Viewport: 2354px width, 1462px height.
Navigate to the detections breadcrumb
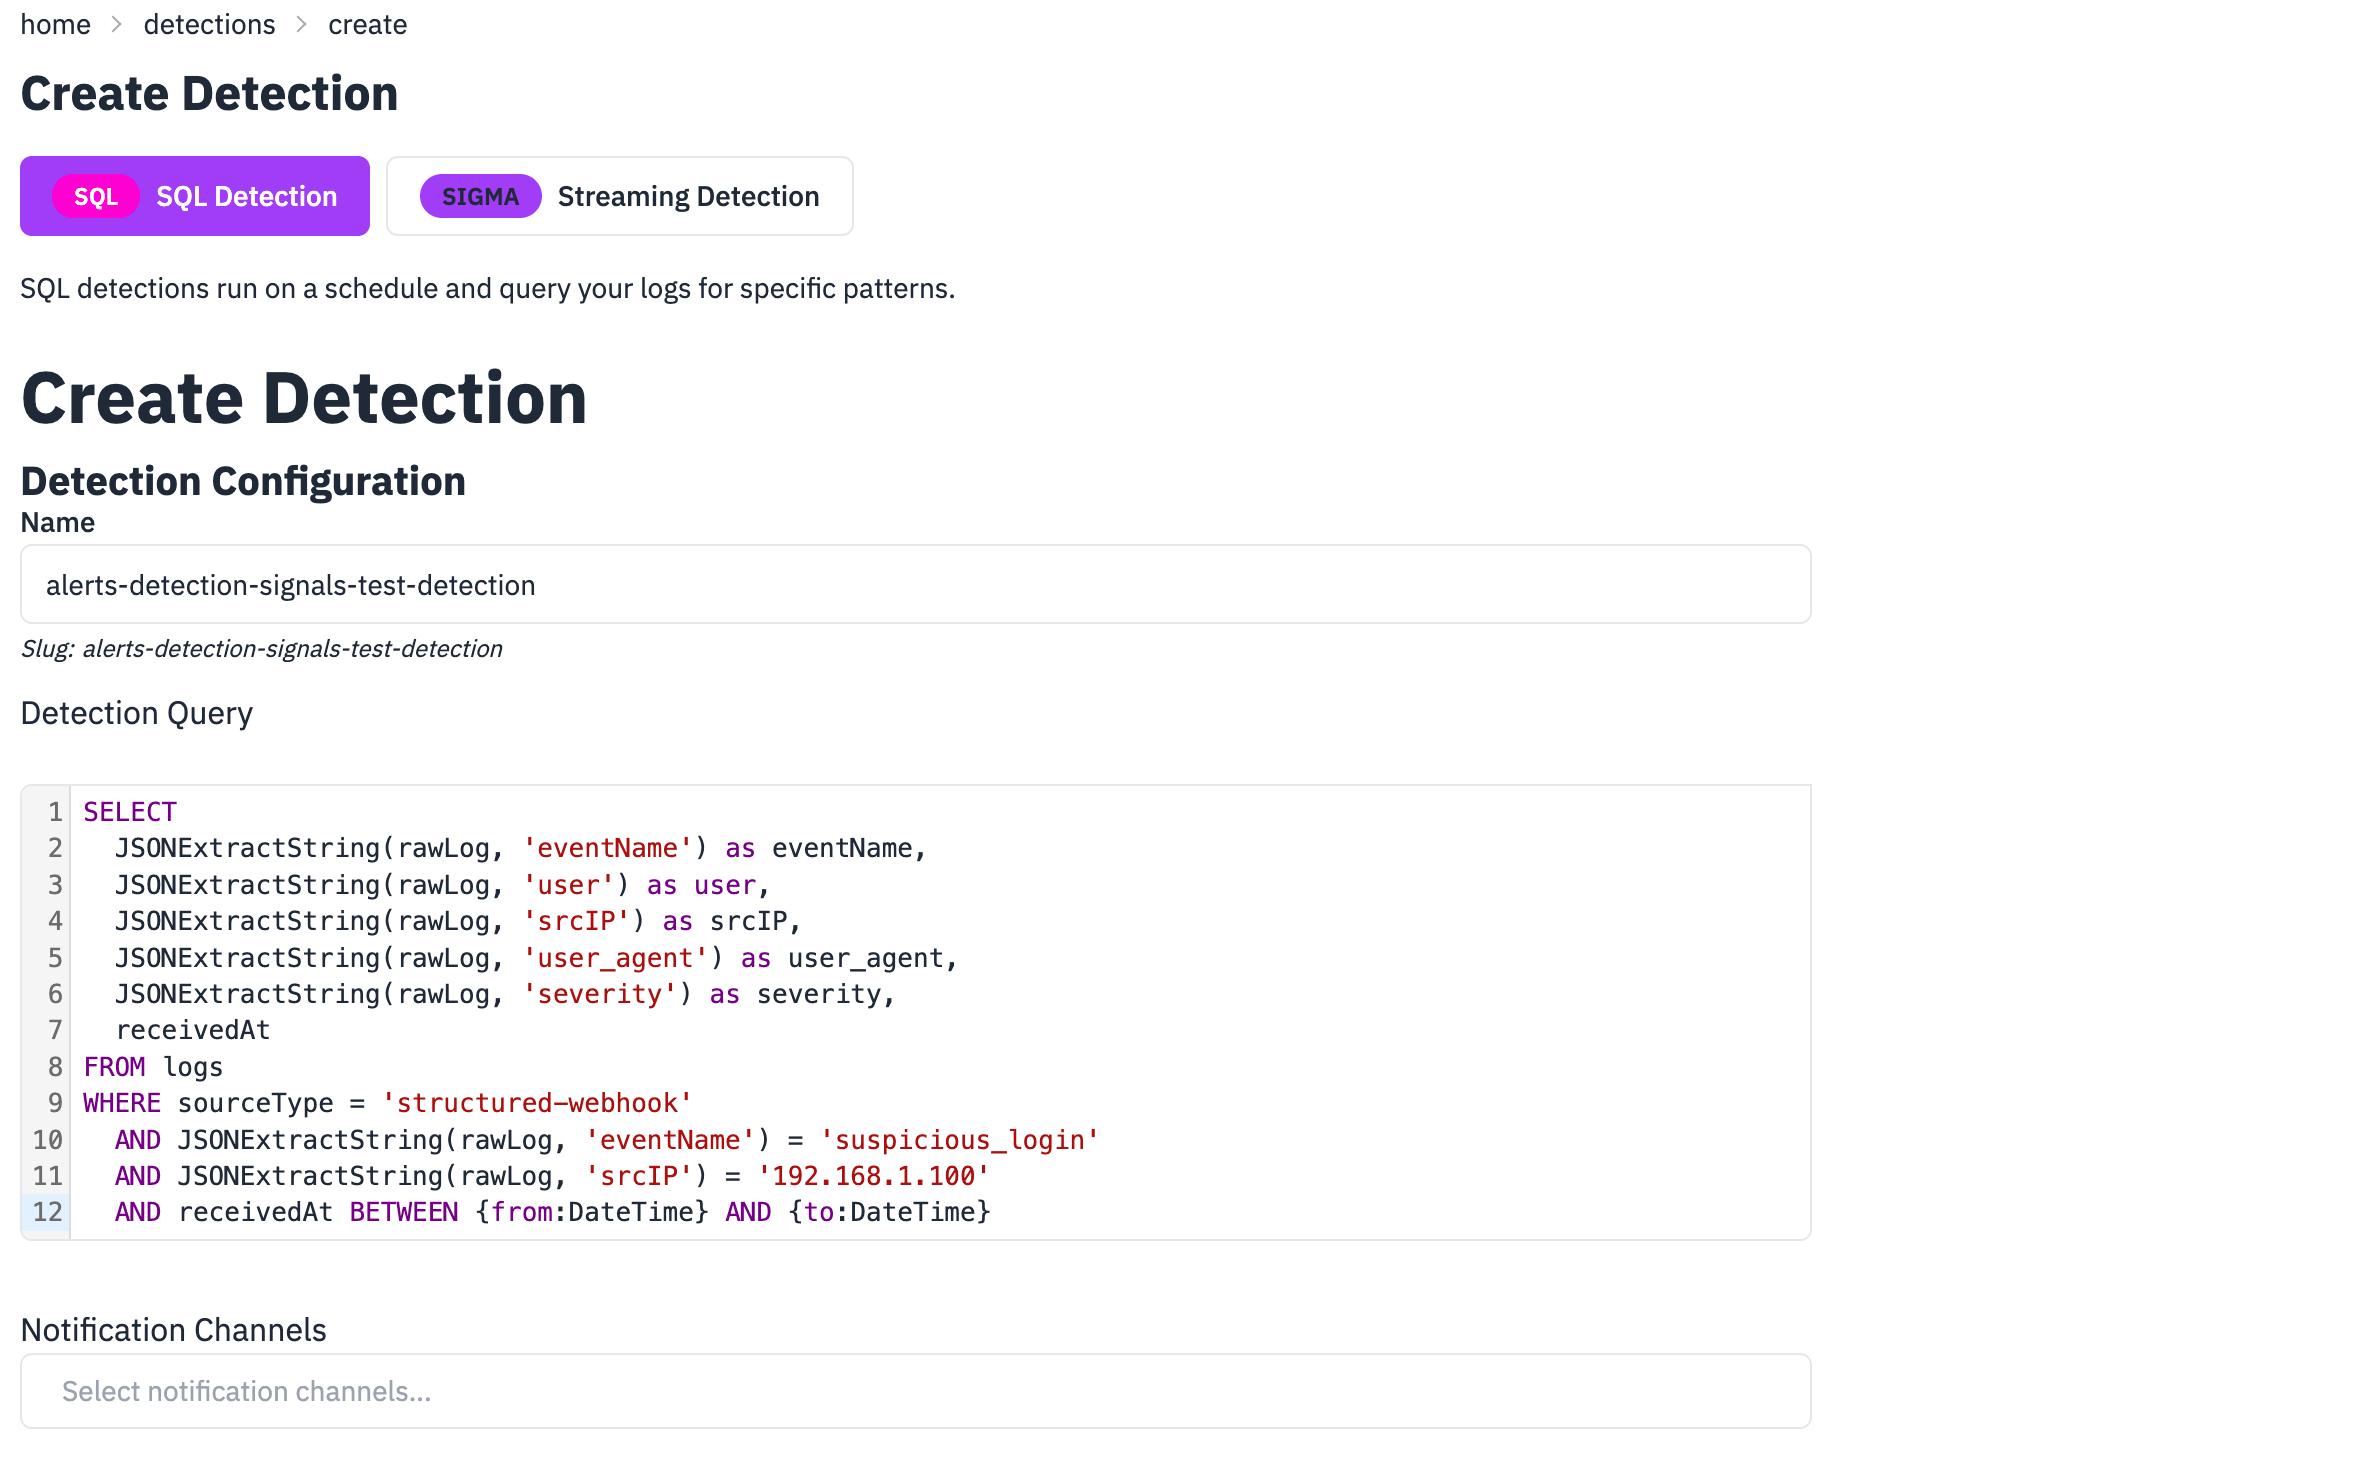pyautogui.click(x=209, y=23)
